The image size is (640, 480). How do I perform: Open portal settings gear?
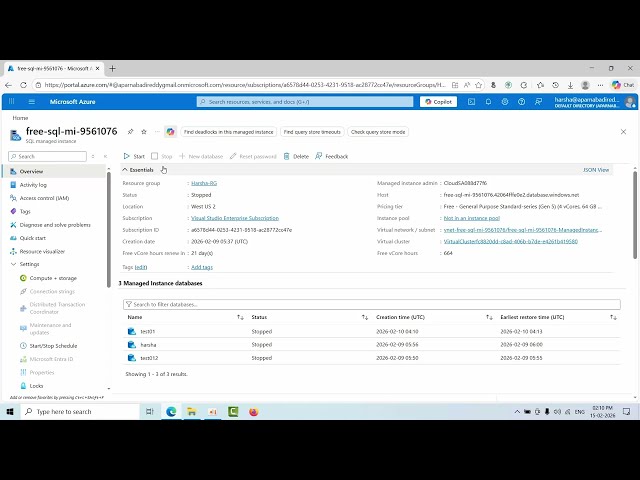[505, 102]
